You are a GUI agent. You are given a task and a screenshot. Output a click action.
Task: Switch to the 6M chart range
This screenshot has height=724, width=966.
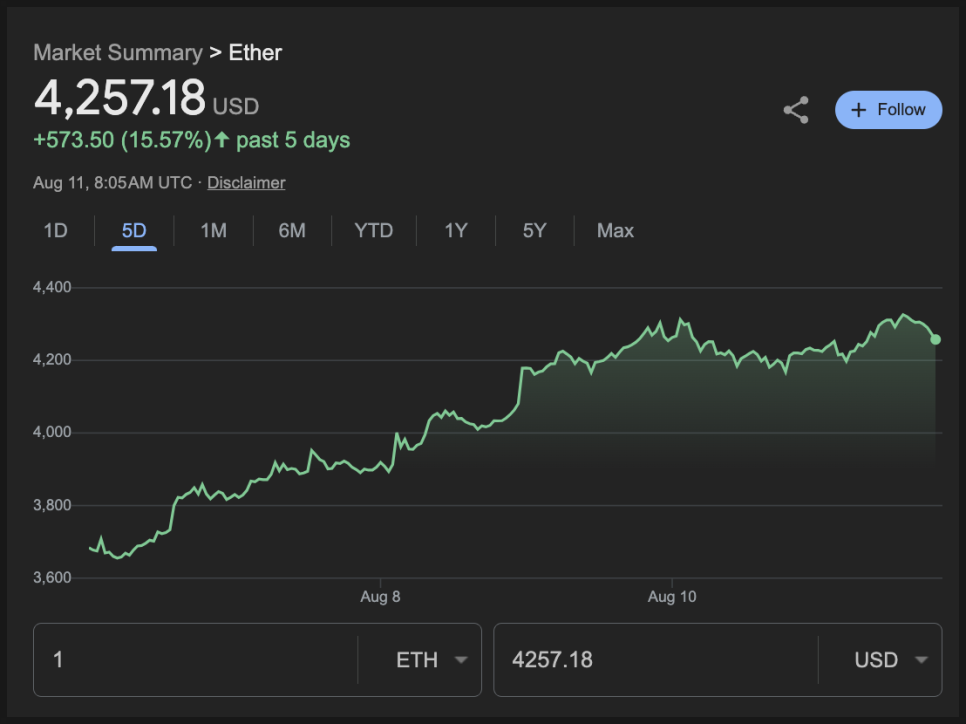(292, 230)
